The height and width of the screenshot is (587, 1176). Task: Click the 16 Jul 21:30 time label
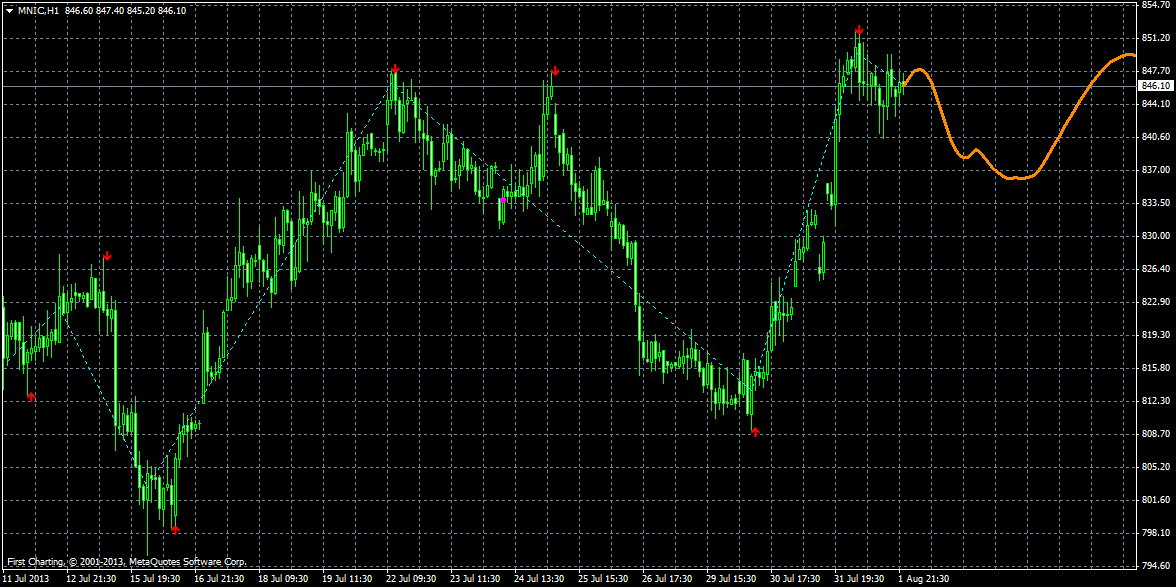coord(220,579)
